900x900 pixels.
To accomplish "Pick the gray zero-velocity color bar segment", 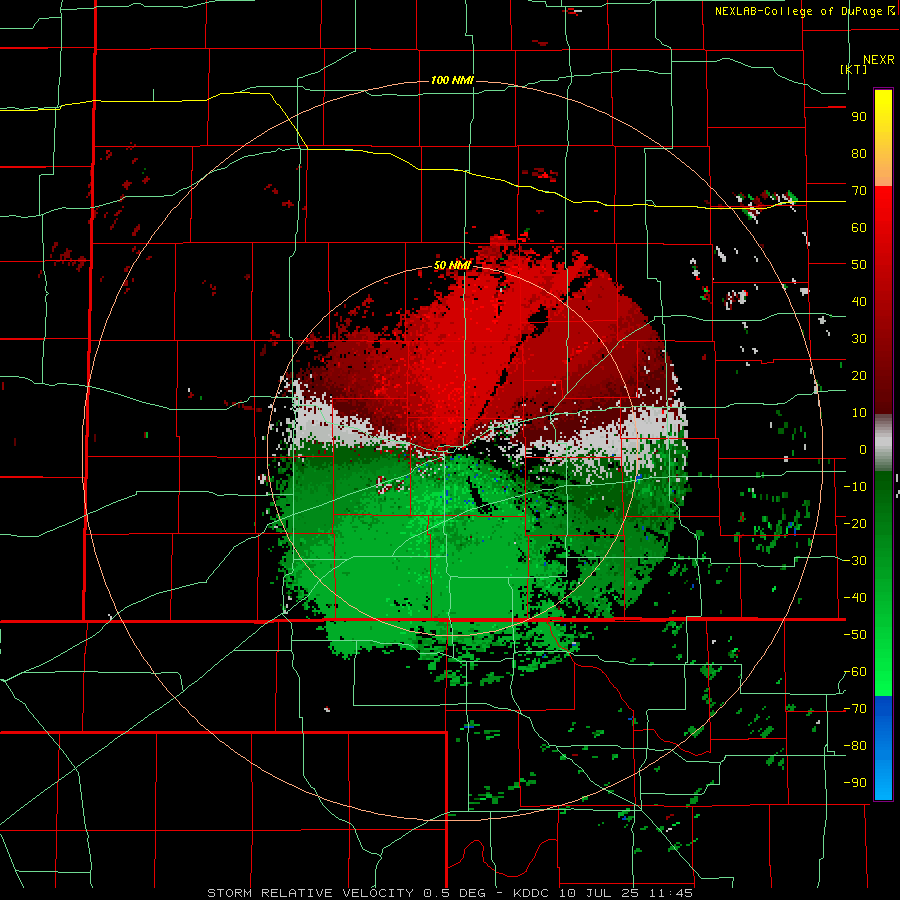I will click(x=883, y=443).
